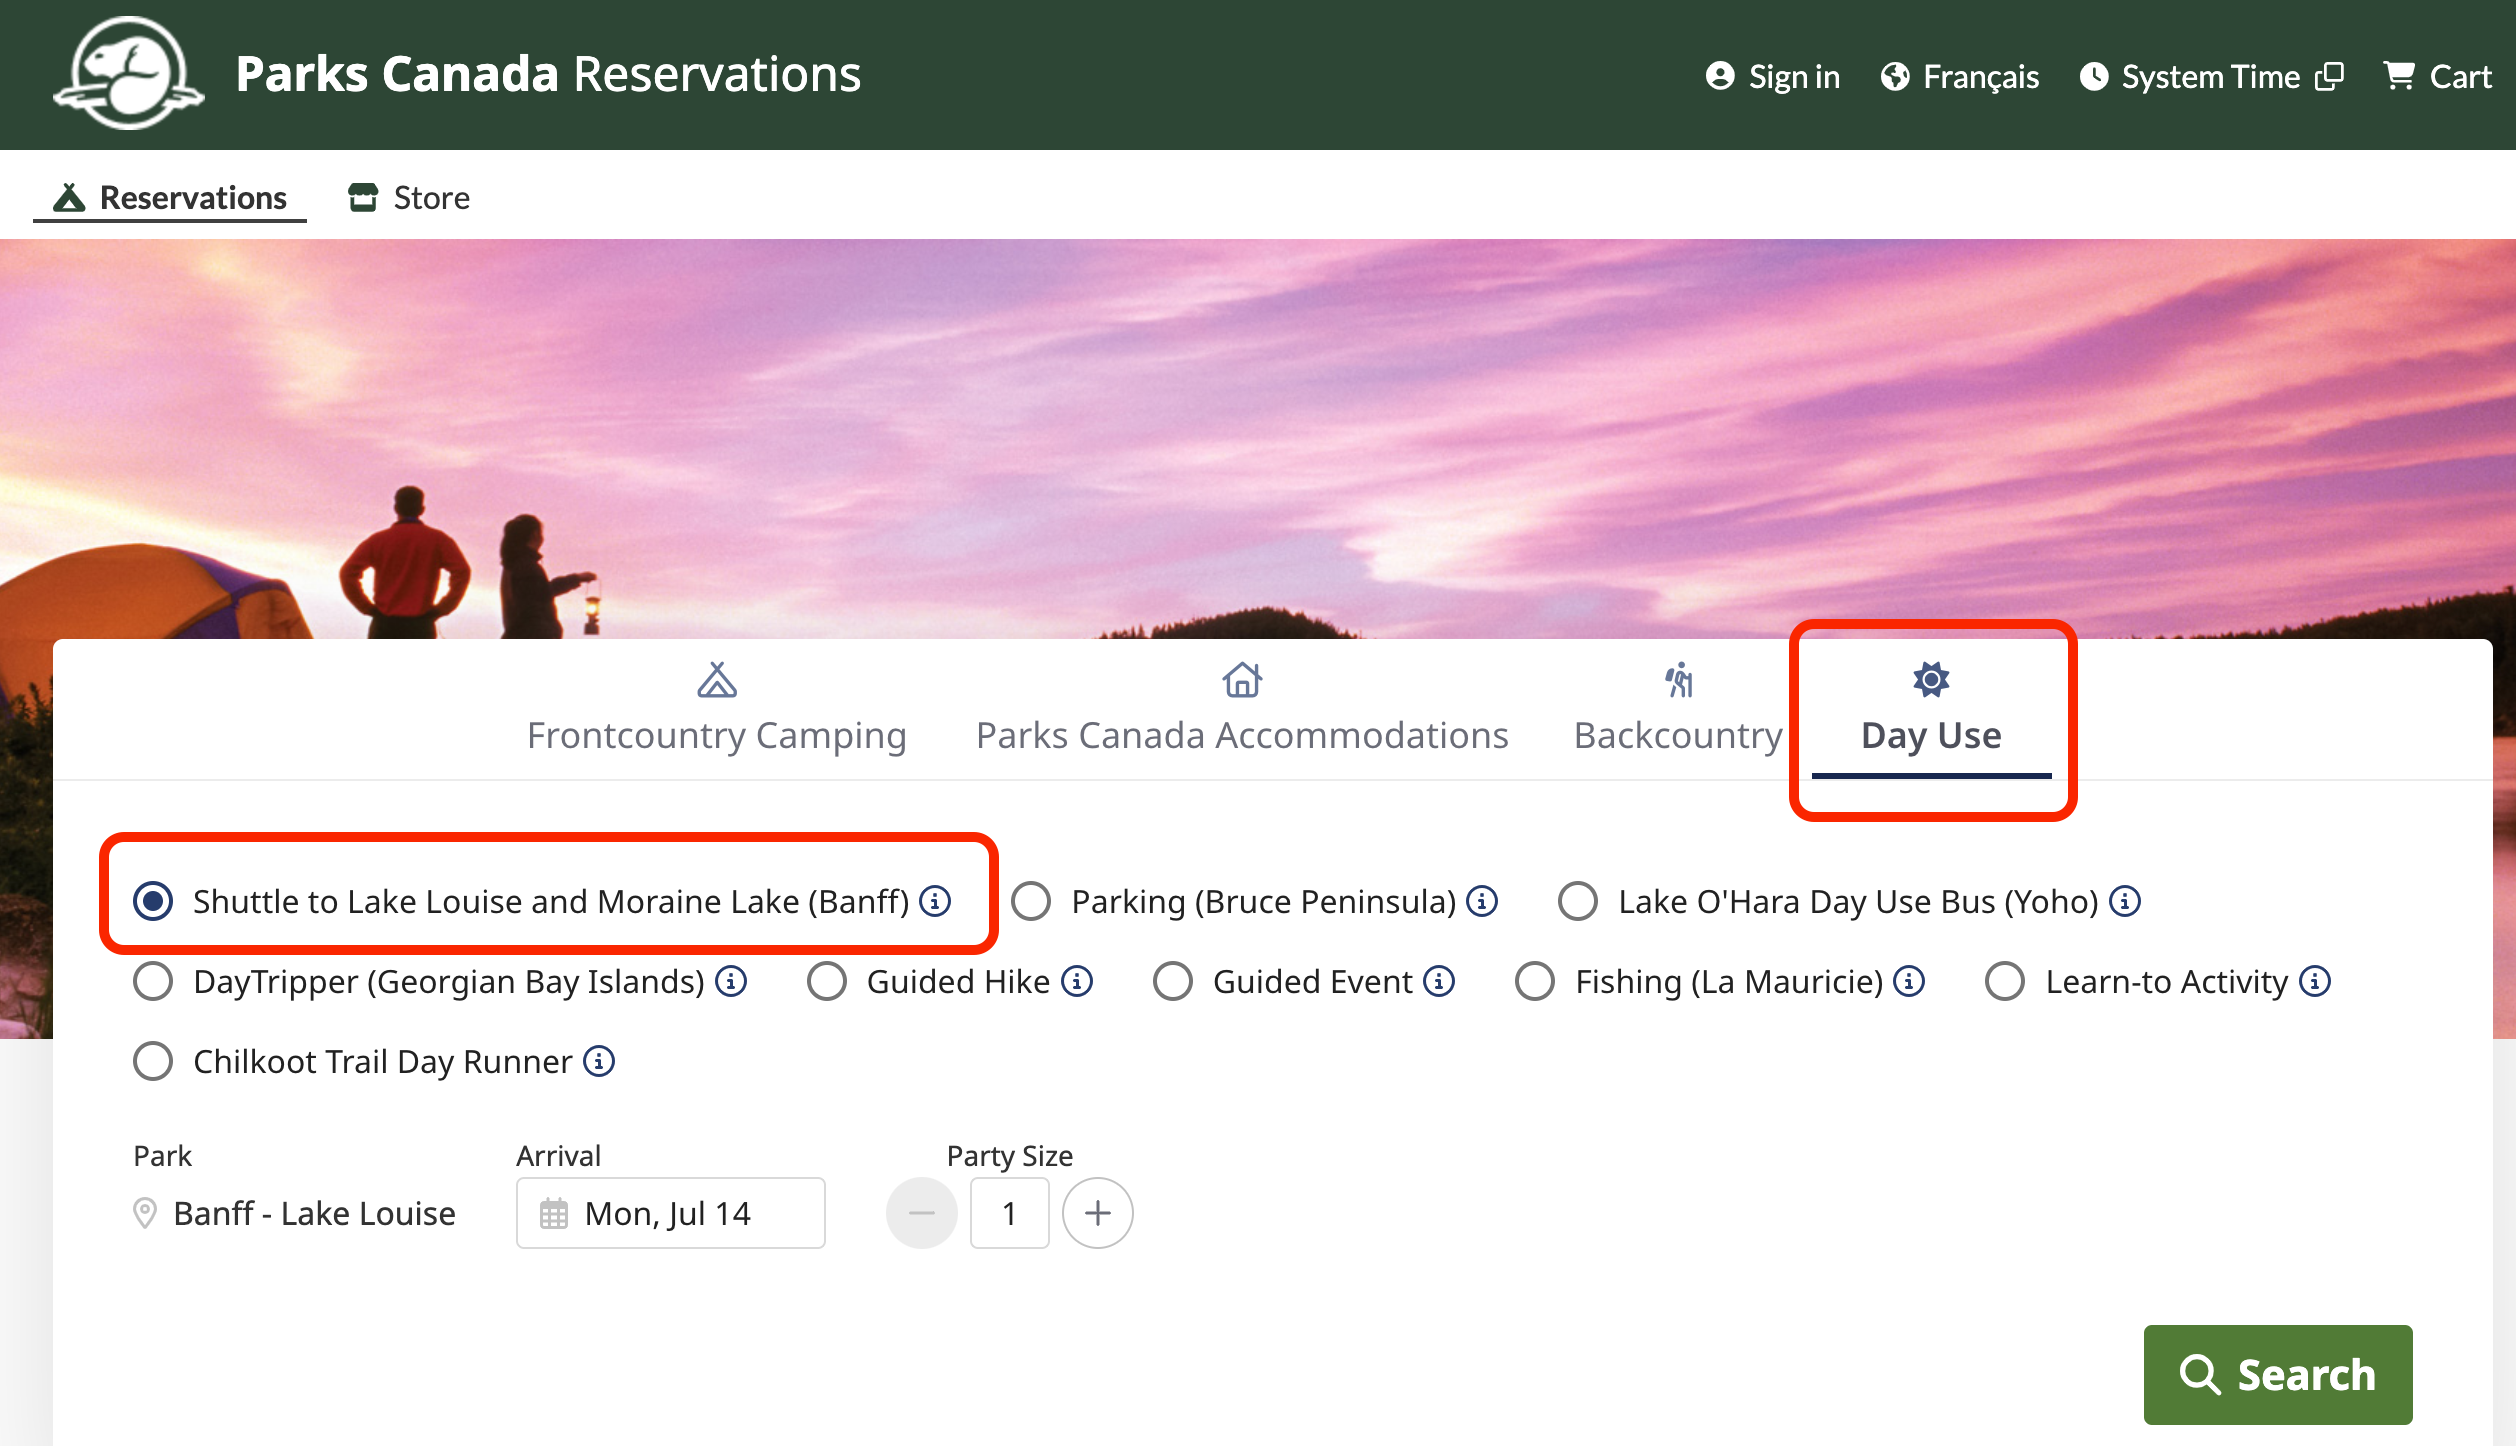
Task: Select Parking (Bruce Peninsula) radio option
Action: pos(1031,901)
